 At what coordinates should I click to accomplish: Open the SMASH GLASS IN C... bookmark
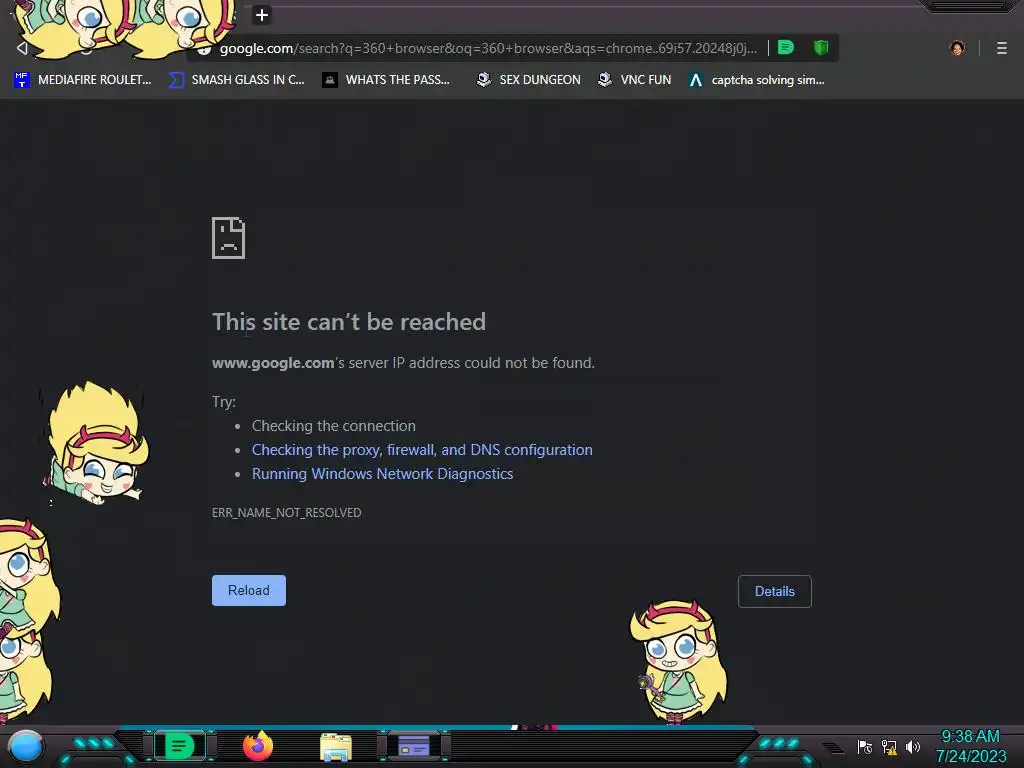coord(236,80)
